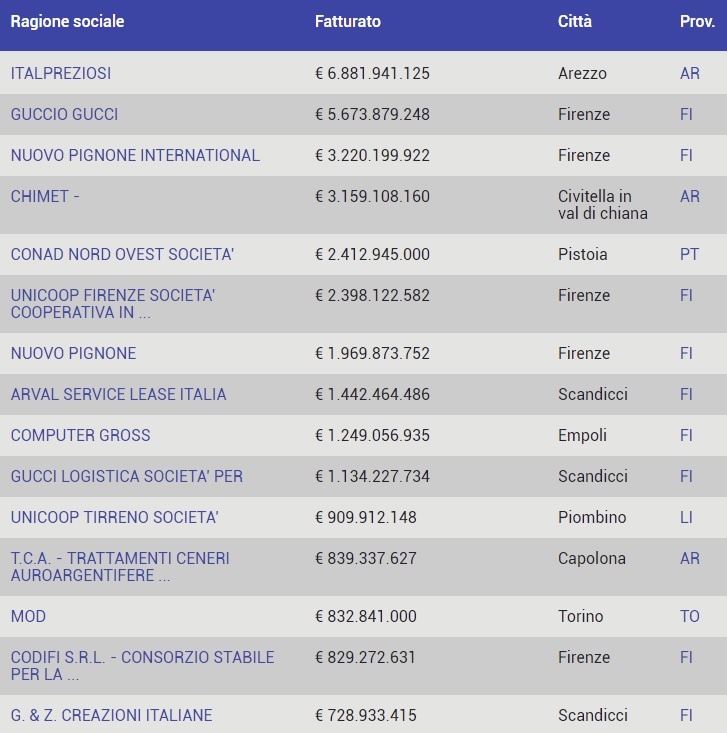Viewport: 727px width, 733px height.
Task: Click the LI province link for Piombino
Action: (686, 517)
